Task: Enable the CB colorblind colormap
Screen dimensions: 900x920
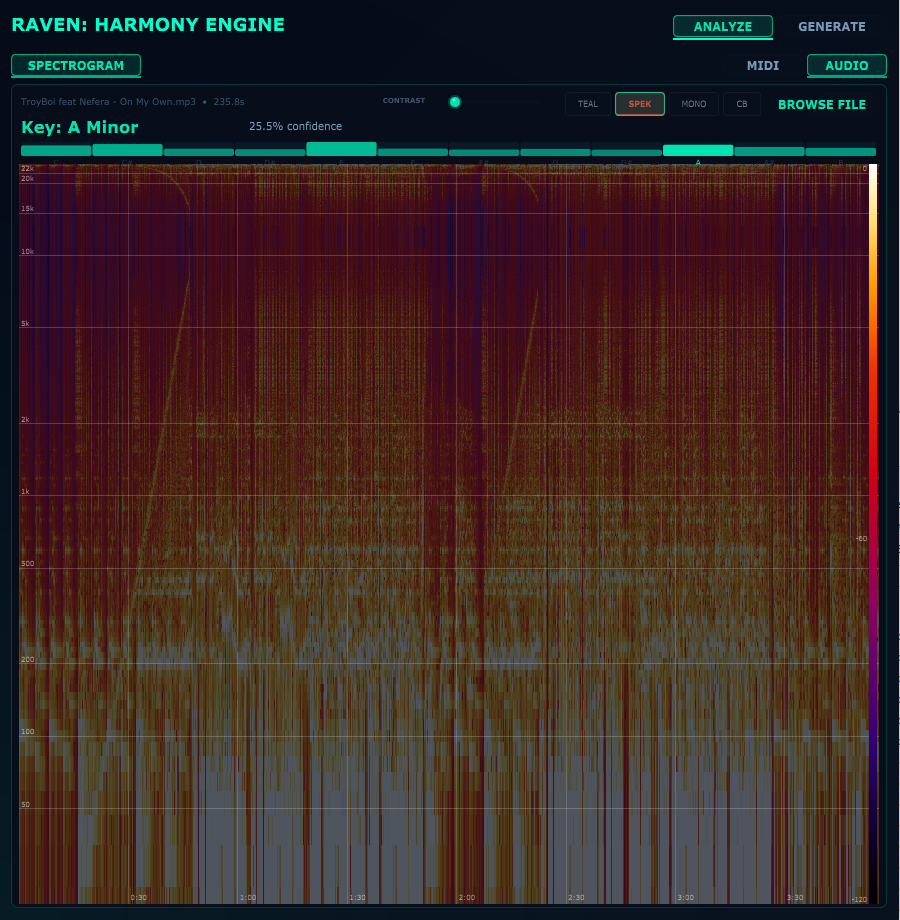Action: coord(742,103)
